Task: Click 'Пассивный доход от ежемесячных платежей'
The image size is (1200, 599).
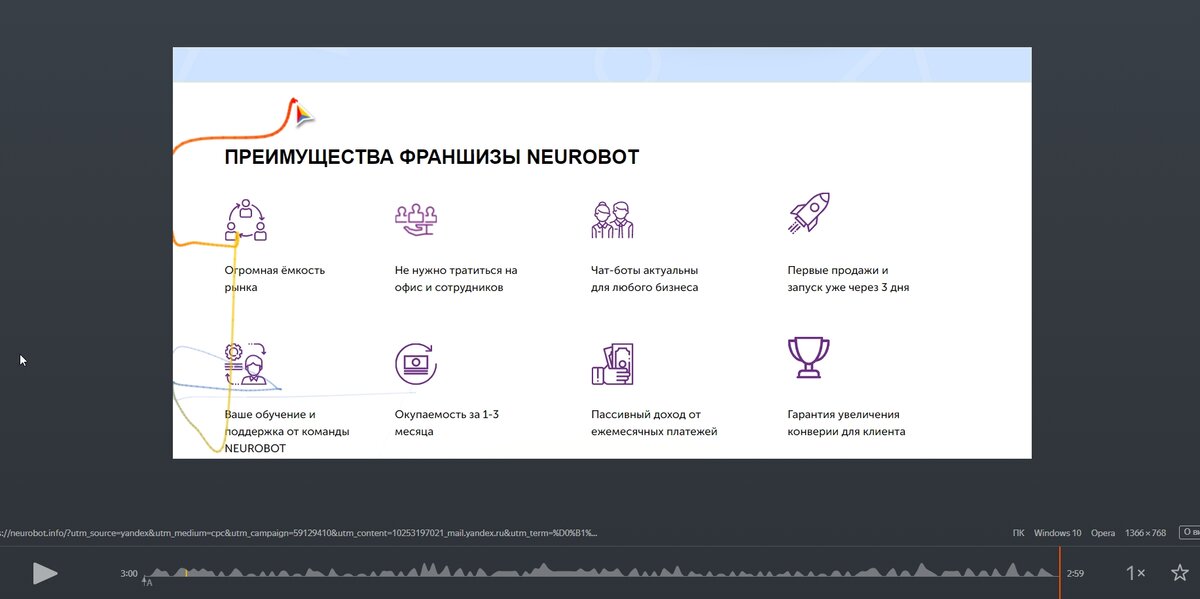Action: (654, 423)
